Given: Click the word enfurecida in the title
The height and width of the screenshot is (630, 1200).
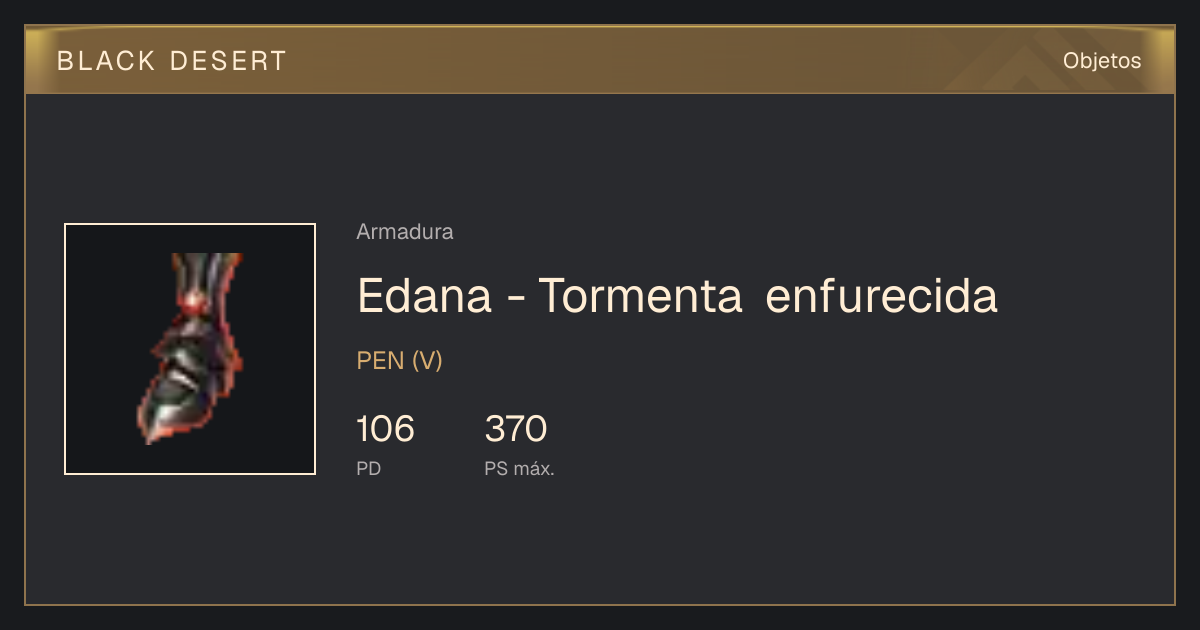Looking at the screenshot, I should tap(882, 296).
